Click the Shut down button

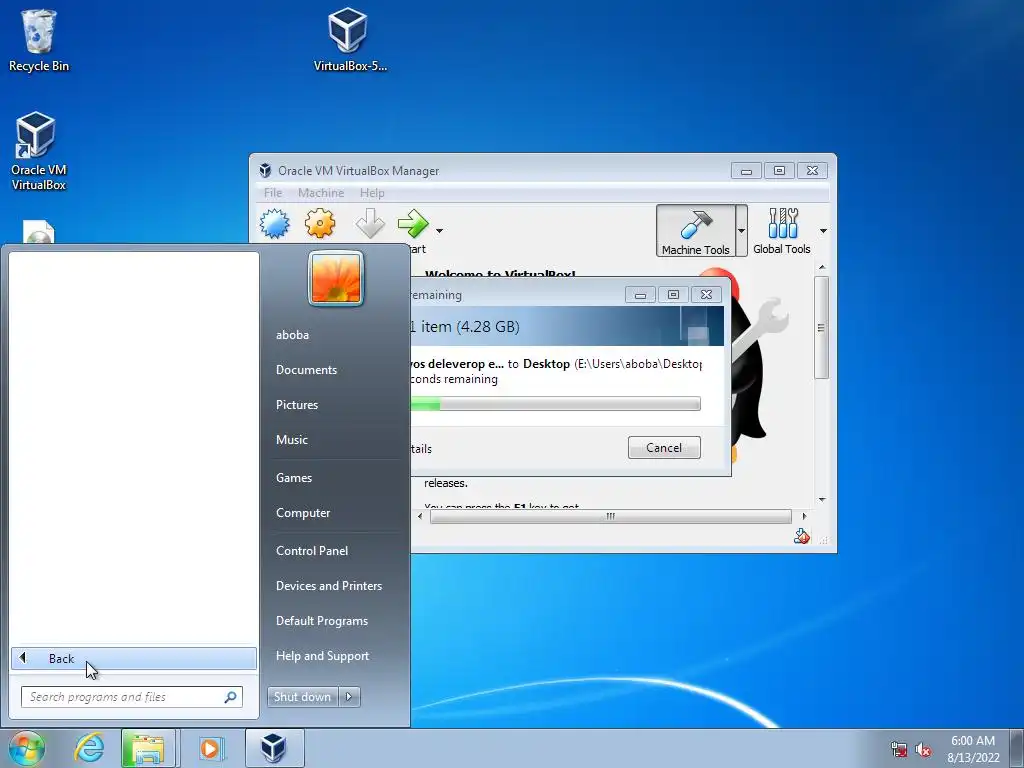point(302,697)
